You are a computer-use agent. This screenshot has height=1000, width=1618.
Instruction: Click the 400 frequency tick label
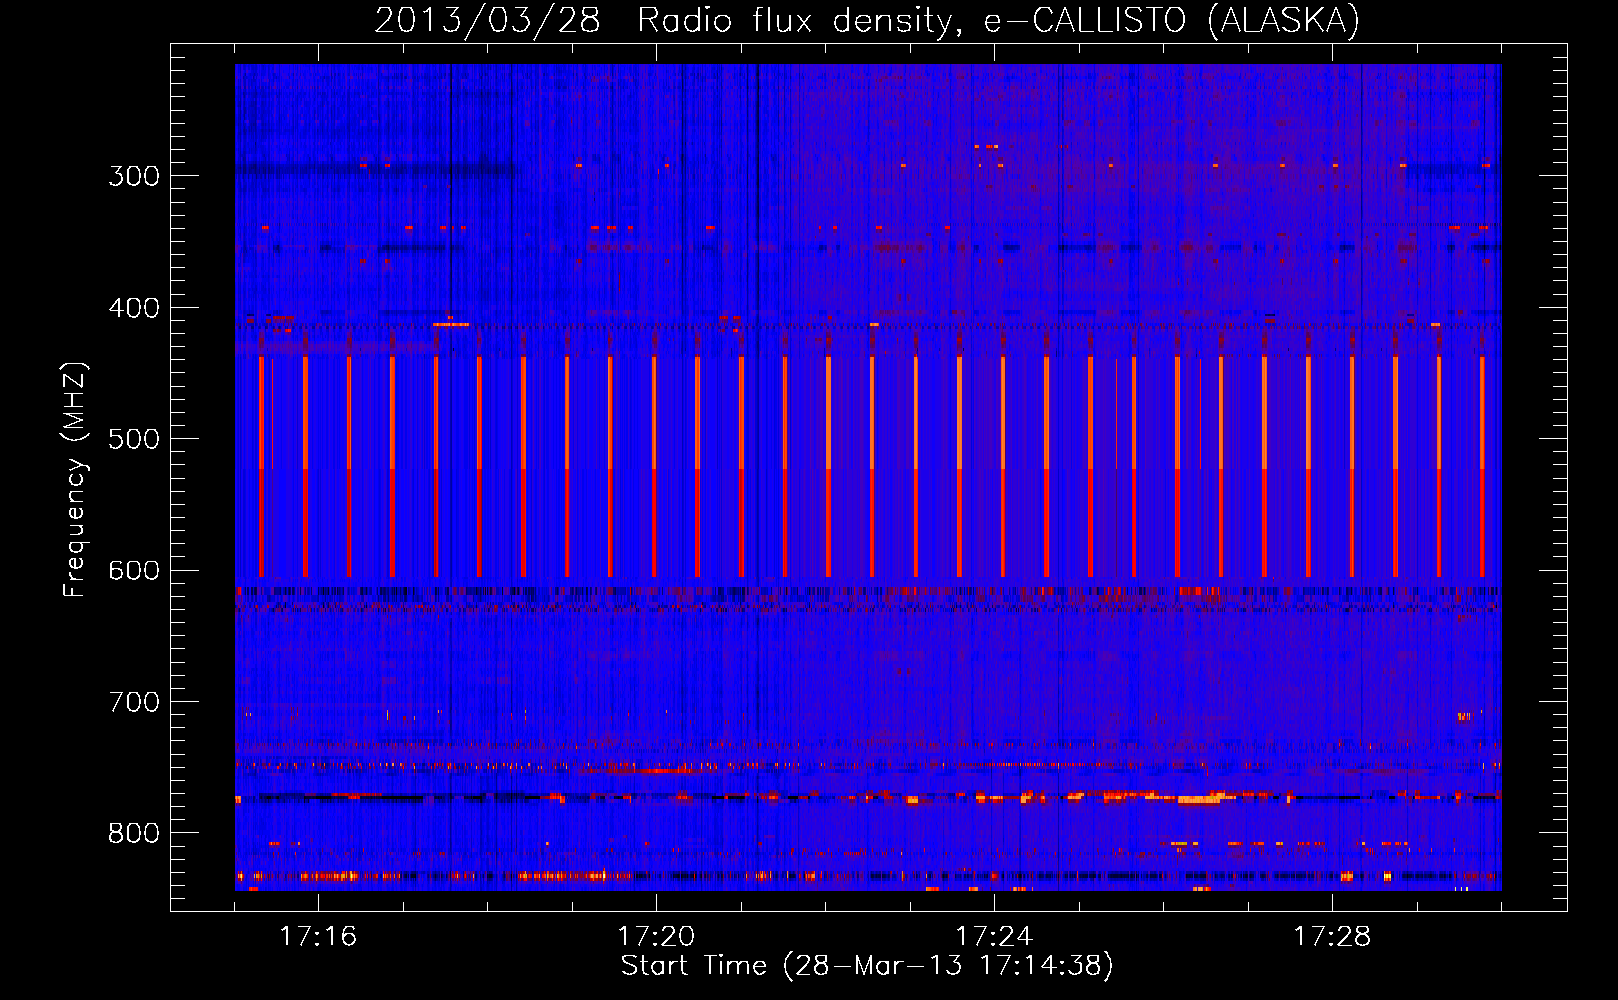pos(134,308)
